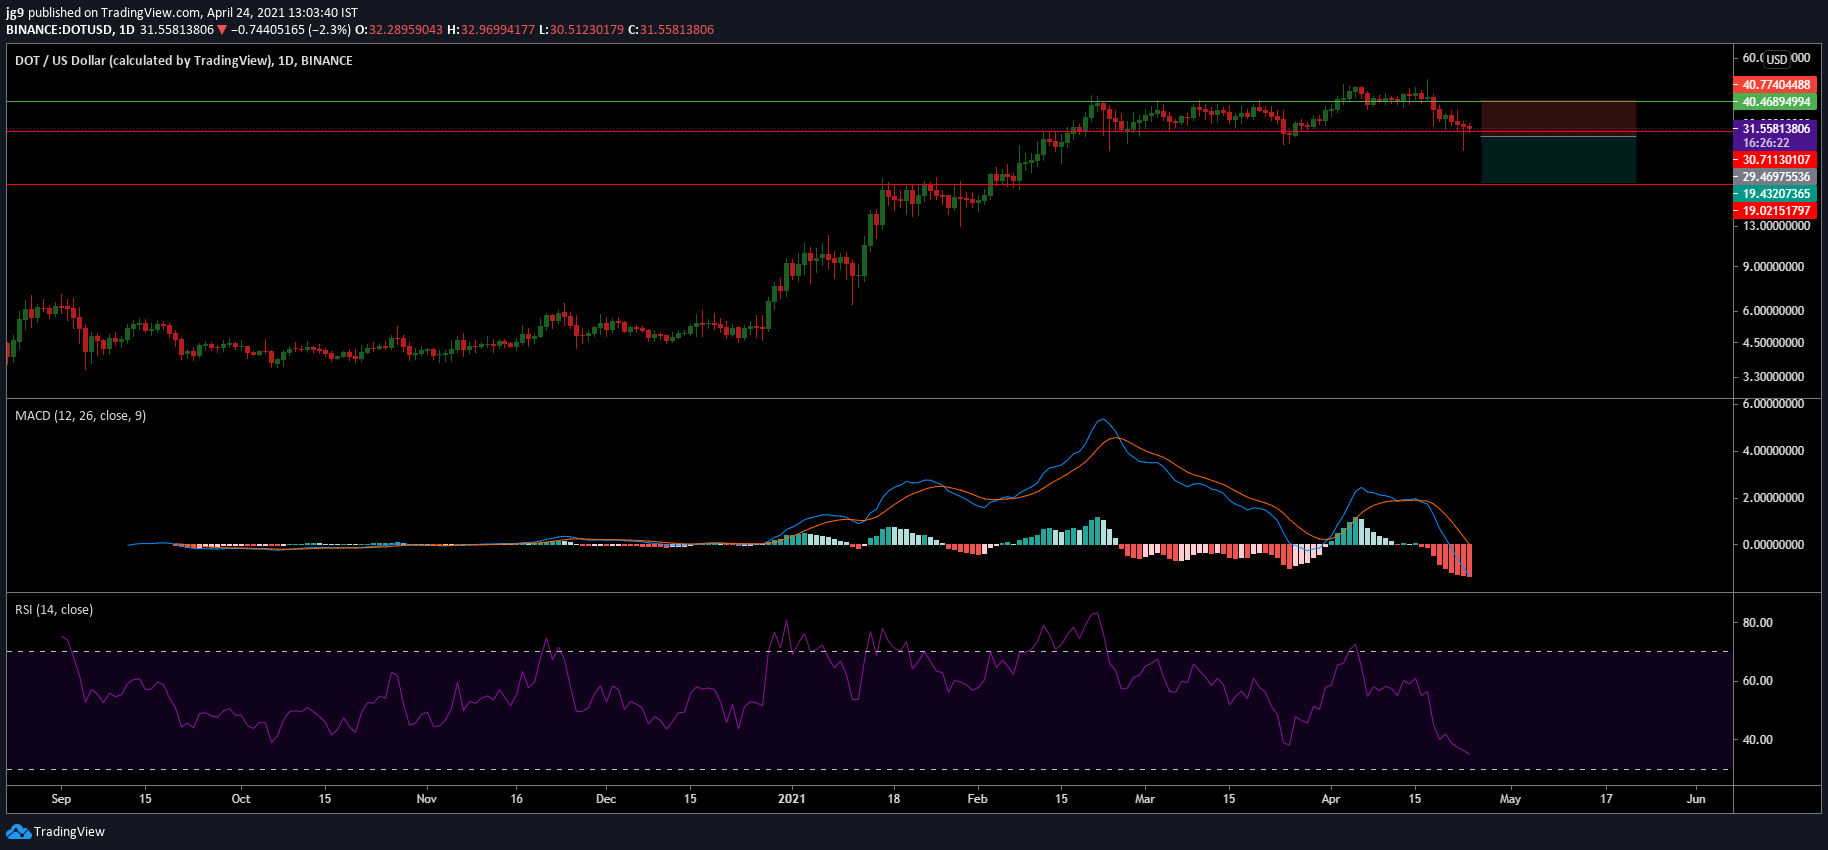
Task: Click the TradingView cloud logo icon
Action: coord(18,832)
